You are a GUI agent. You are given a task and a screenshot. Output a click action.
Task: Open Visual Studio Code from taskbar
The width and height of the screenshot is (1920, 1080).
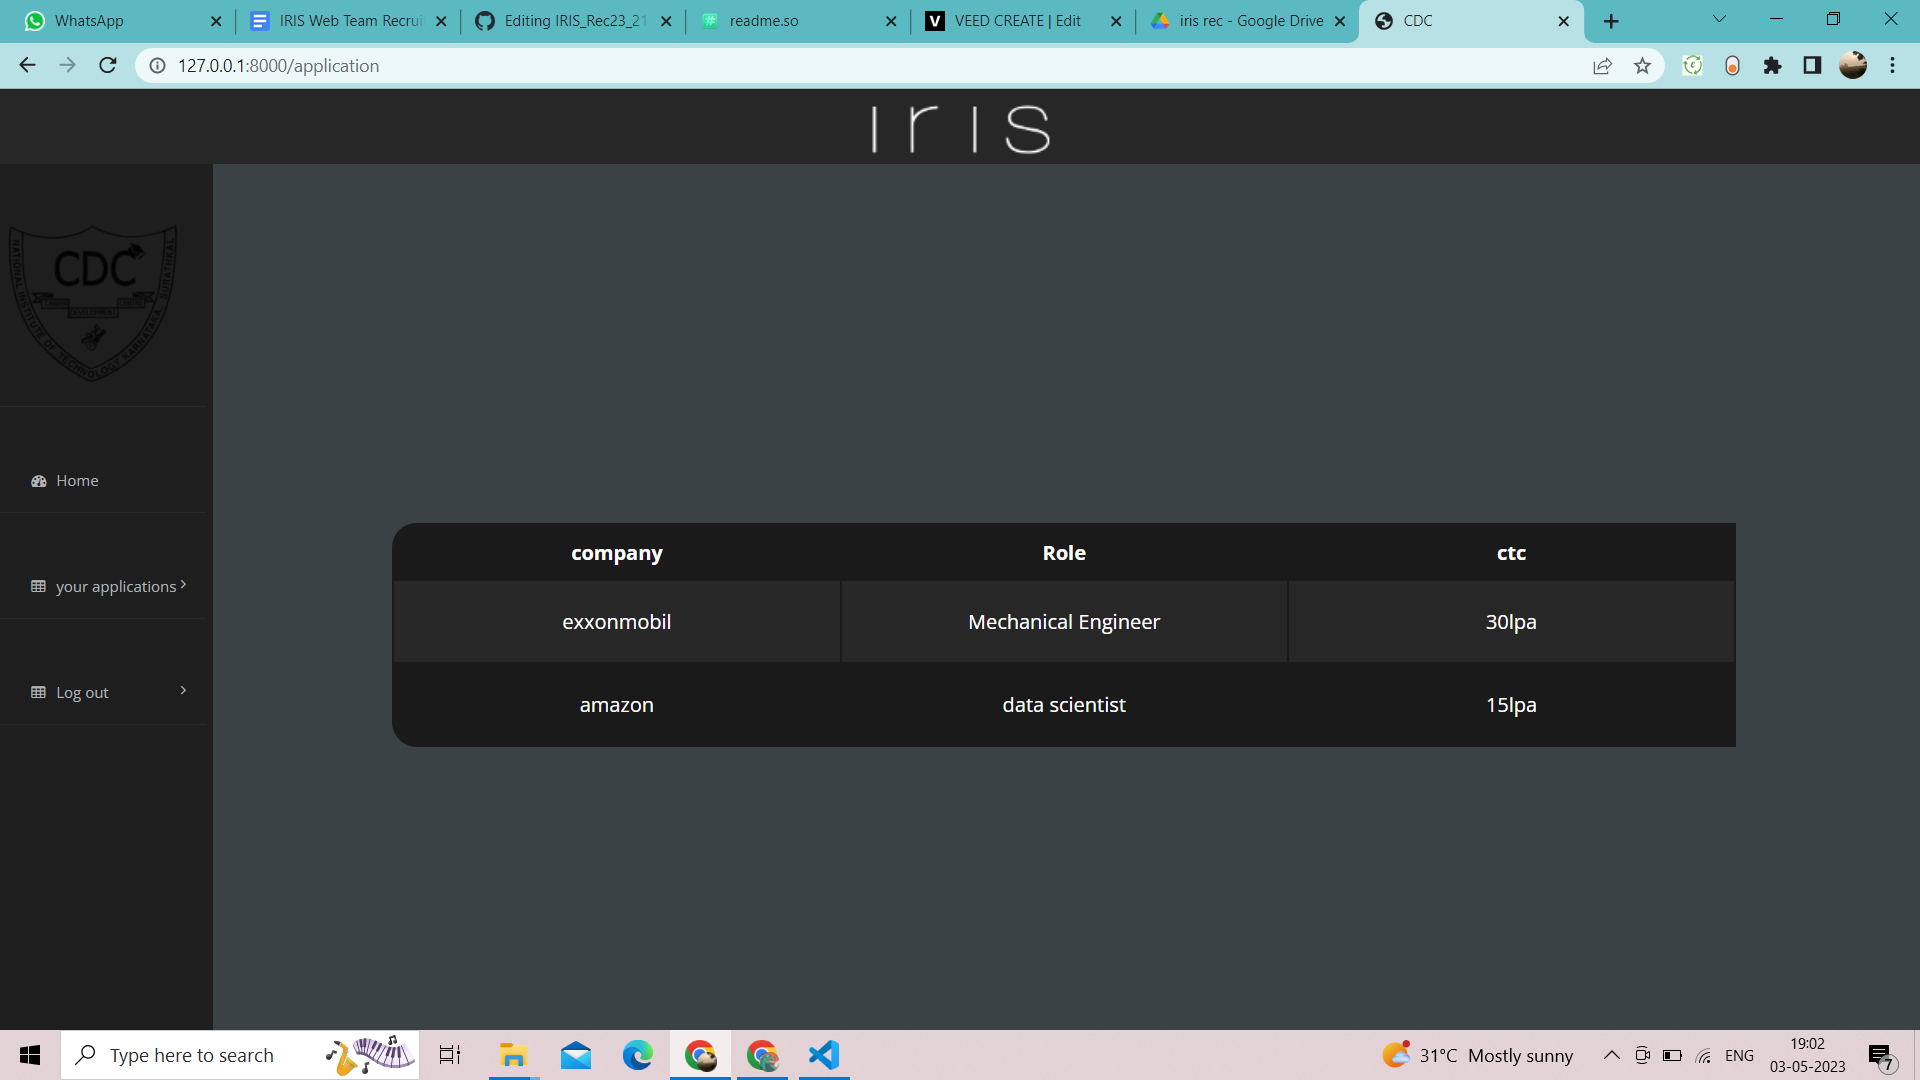coord(824,1055)
